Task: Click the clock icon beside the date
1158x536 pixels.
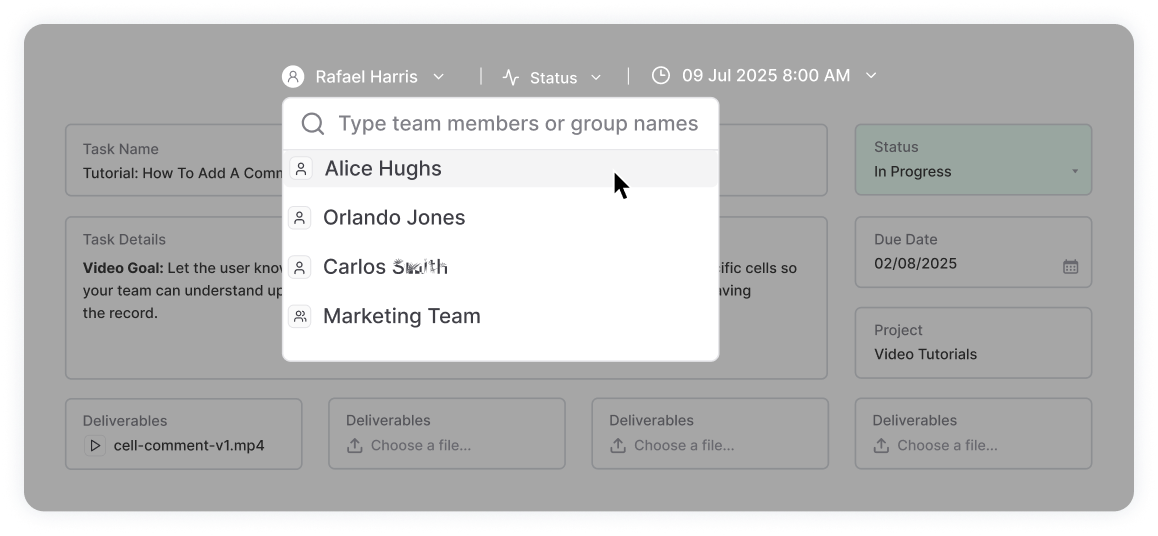Action: click(x=661, y=75)
